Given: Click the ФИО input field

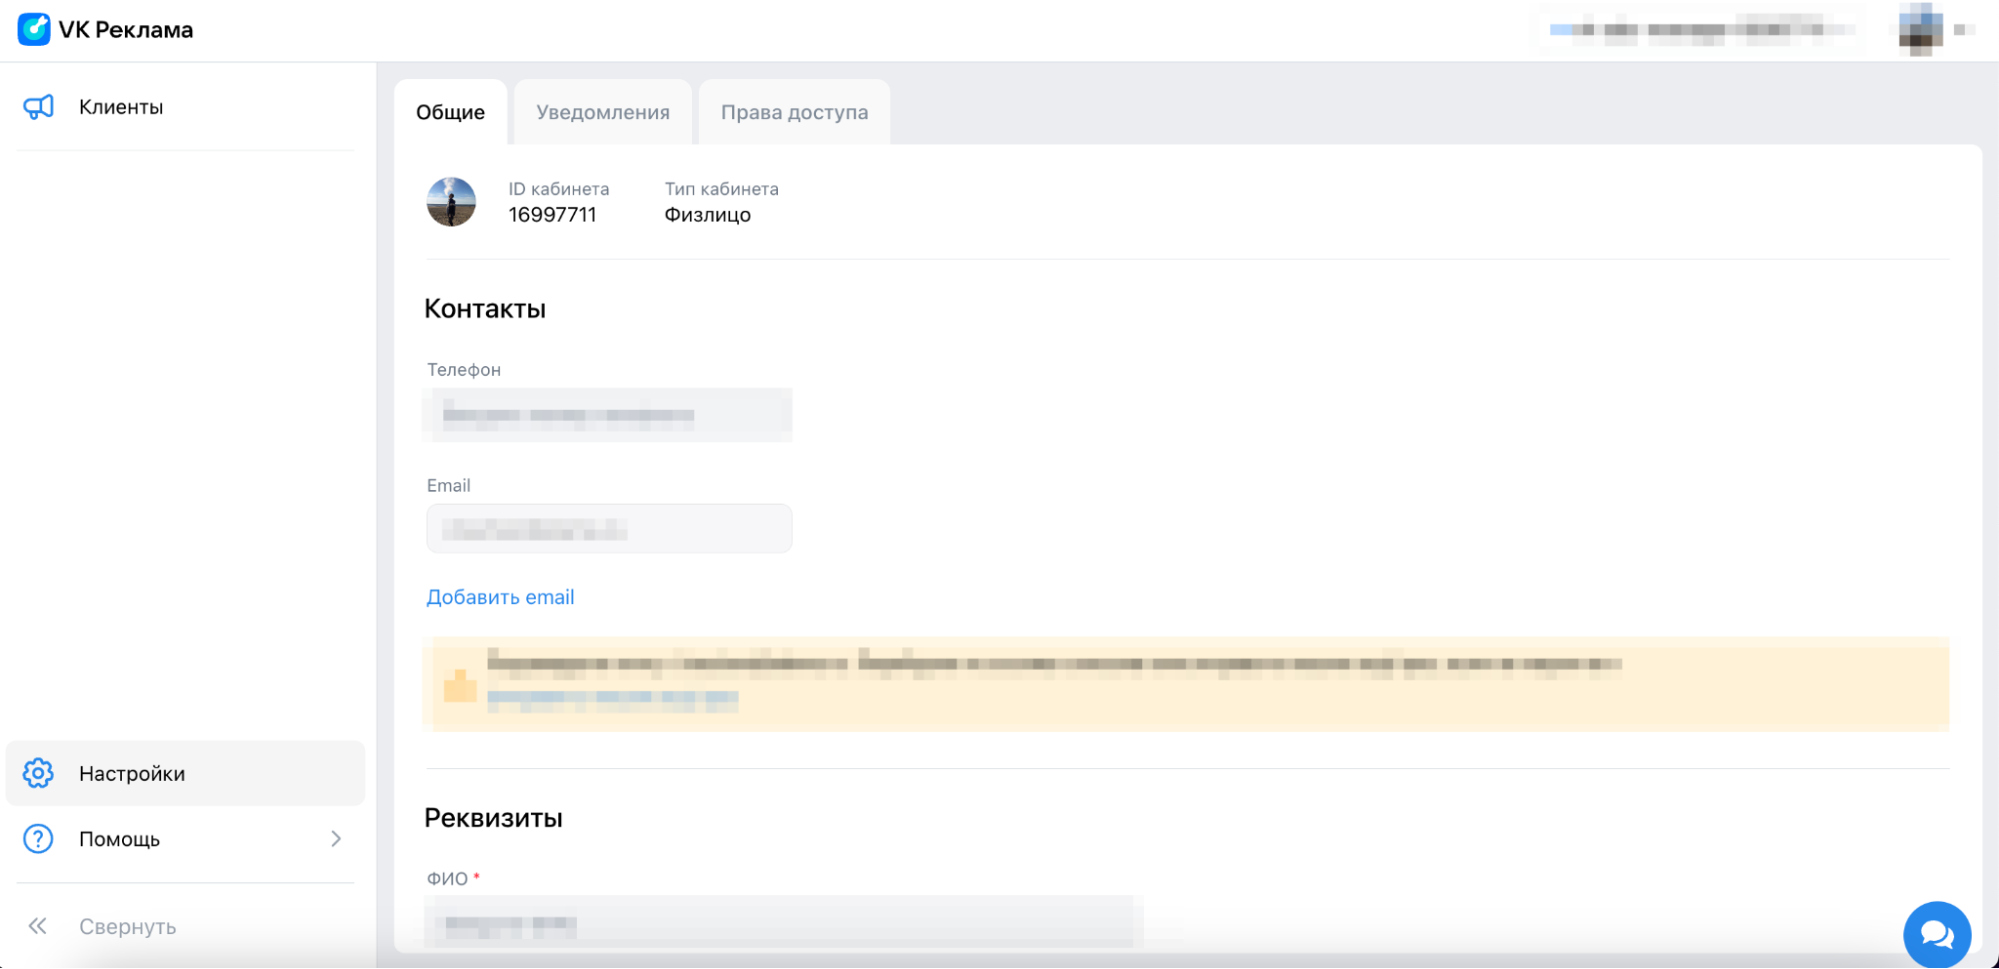Looking at the screenshot, I should pos(785,922).
